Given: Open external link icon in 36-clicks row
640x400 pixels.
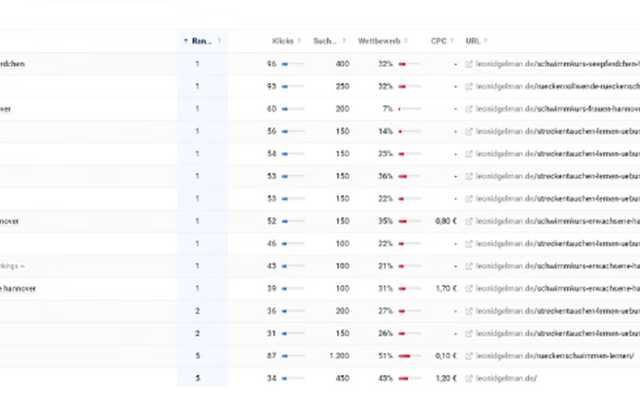Looking at the screenshot, I should (469, 311).
